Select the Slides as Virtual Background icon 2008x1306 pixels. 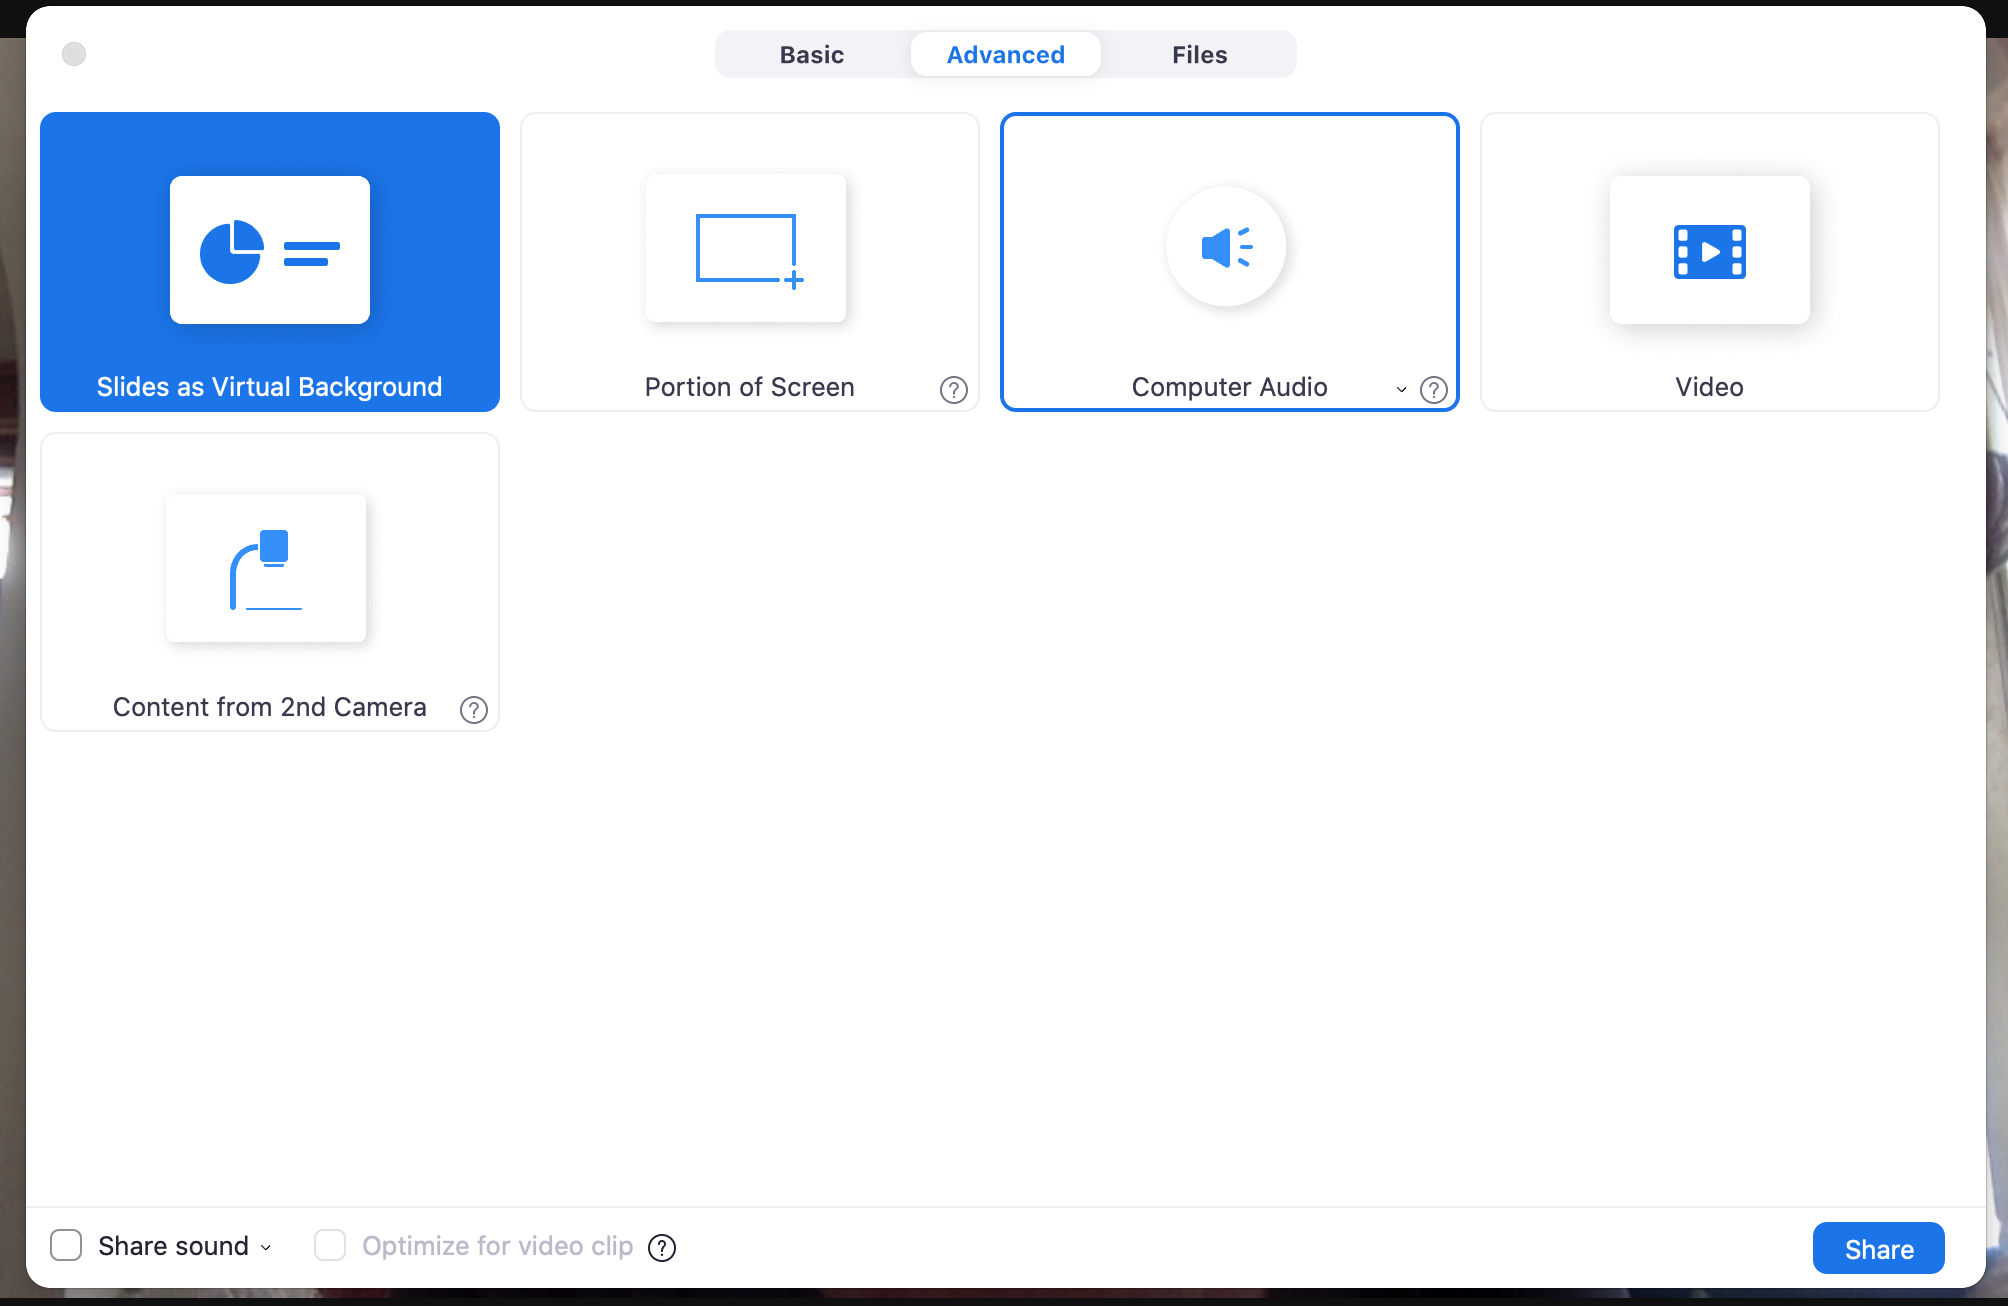coord(270,250)
